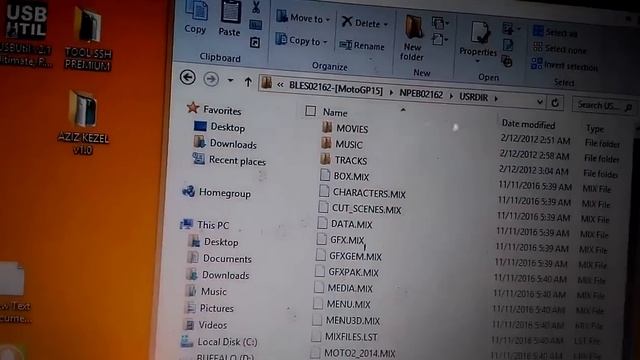640x360 pixels.
Task: Select file BOX.MIX
Action: tap(351, 176)
